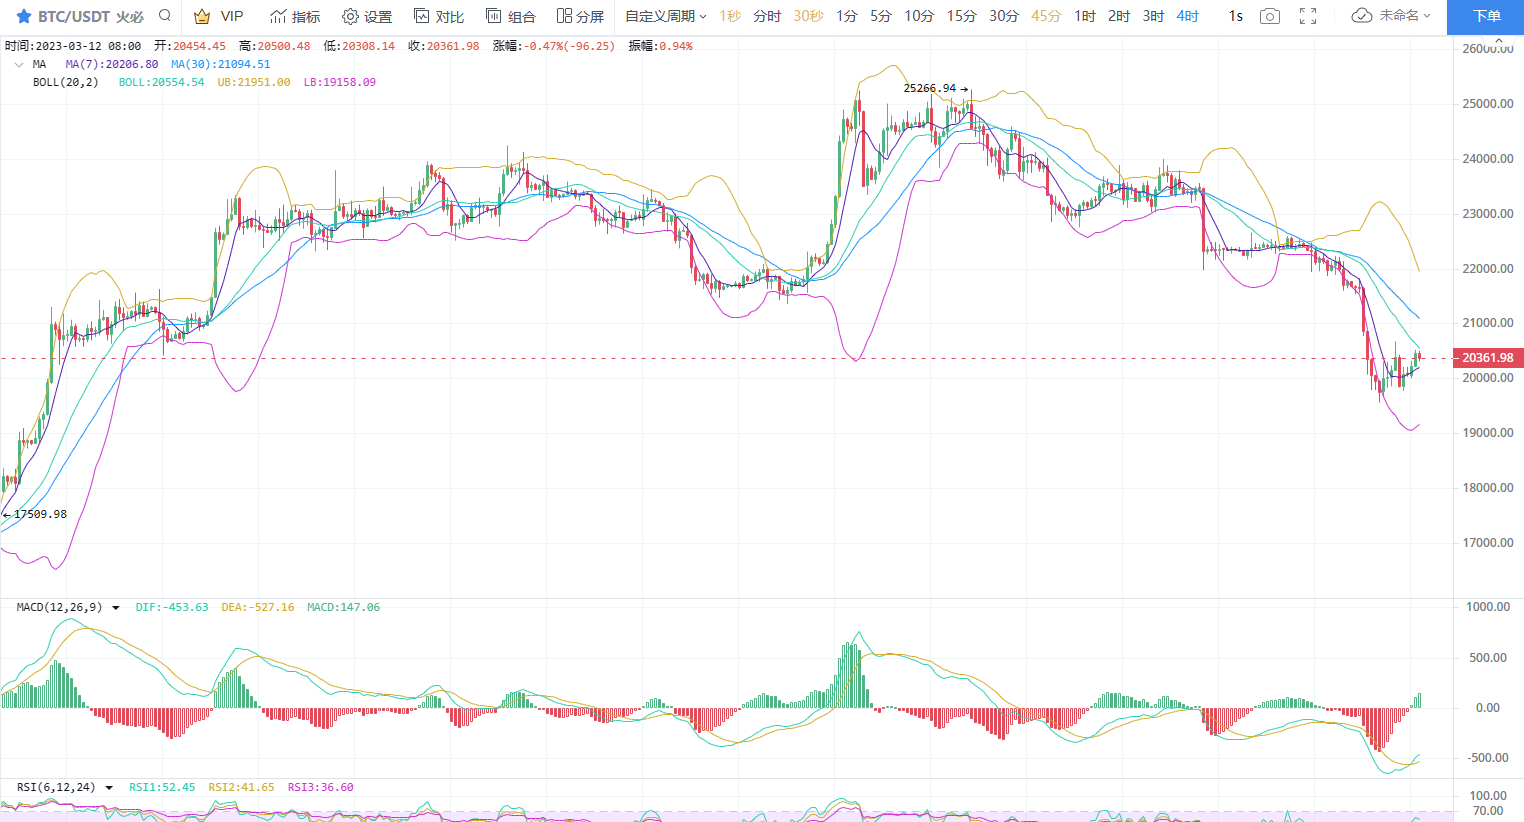Image resolution: width=1524 pixels, height=822 pixels.
Task: Switch to the 15分 interval
Action: tap(962, 16)
